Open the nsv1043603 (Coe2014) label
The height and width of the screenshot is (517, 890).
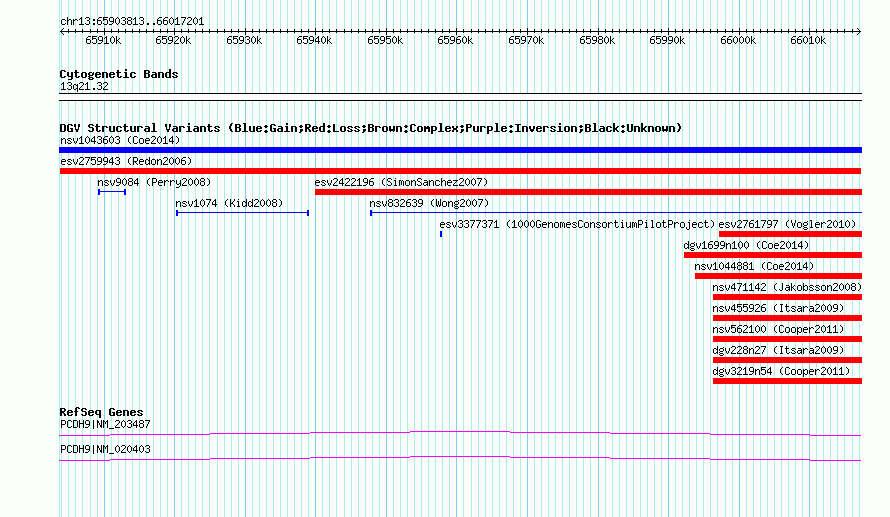click(x=120, y=140)
